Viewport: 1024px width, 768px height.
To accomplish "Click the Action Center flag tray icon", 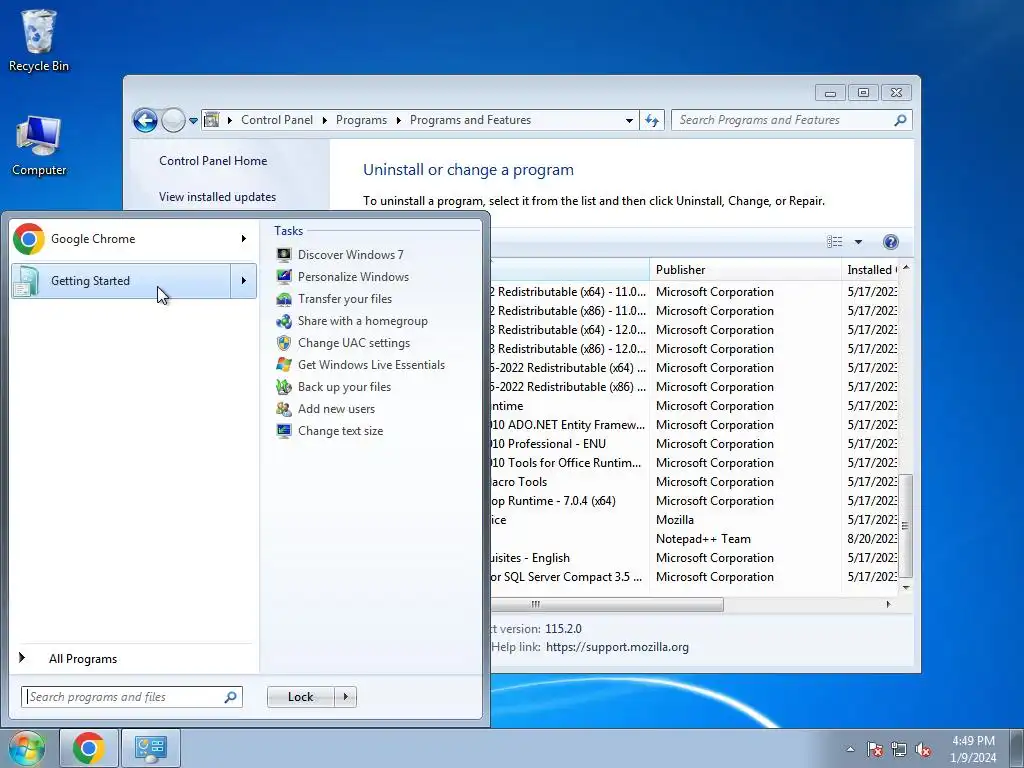I will pos(874,749).
